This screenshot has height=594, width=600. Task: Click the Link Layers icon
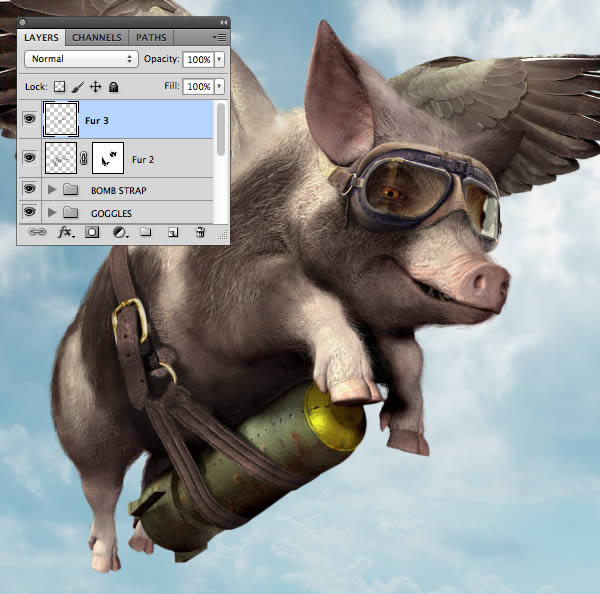37,232
